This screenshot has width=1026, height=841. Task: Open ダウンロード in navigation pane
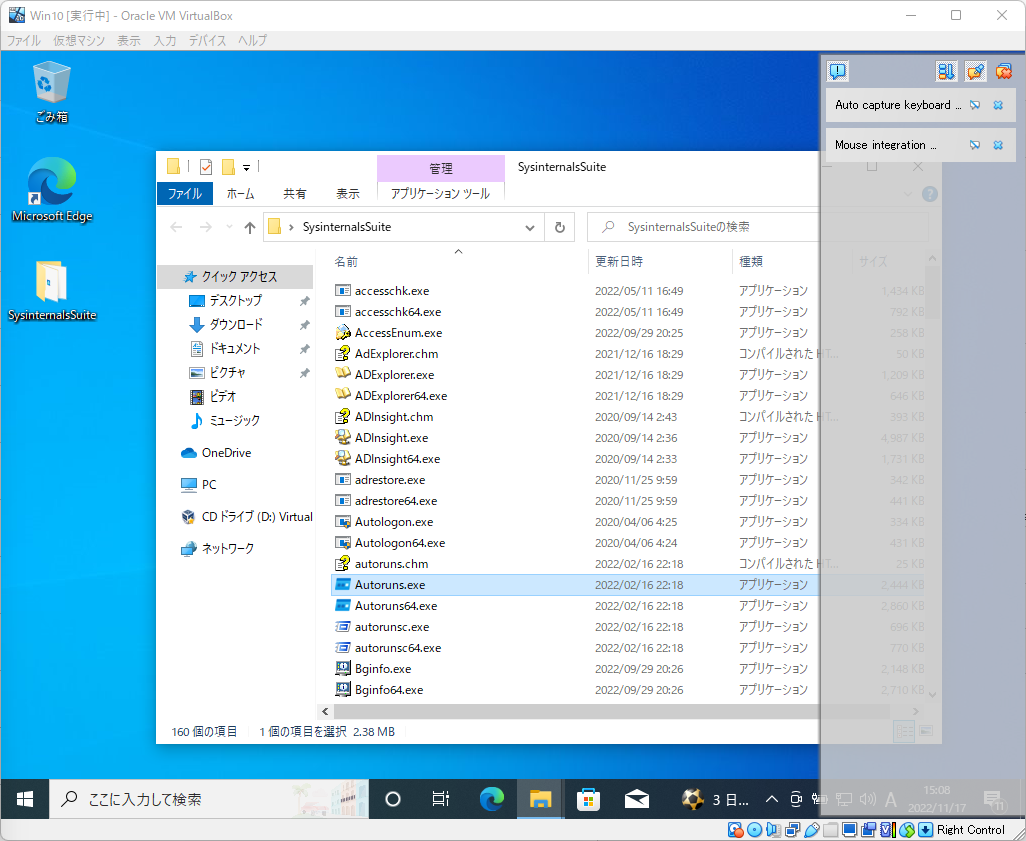[236, 325]
